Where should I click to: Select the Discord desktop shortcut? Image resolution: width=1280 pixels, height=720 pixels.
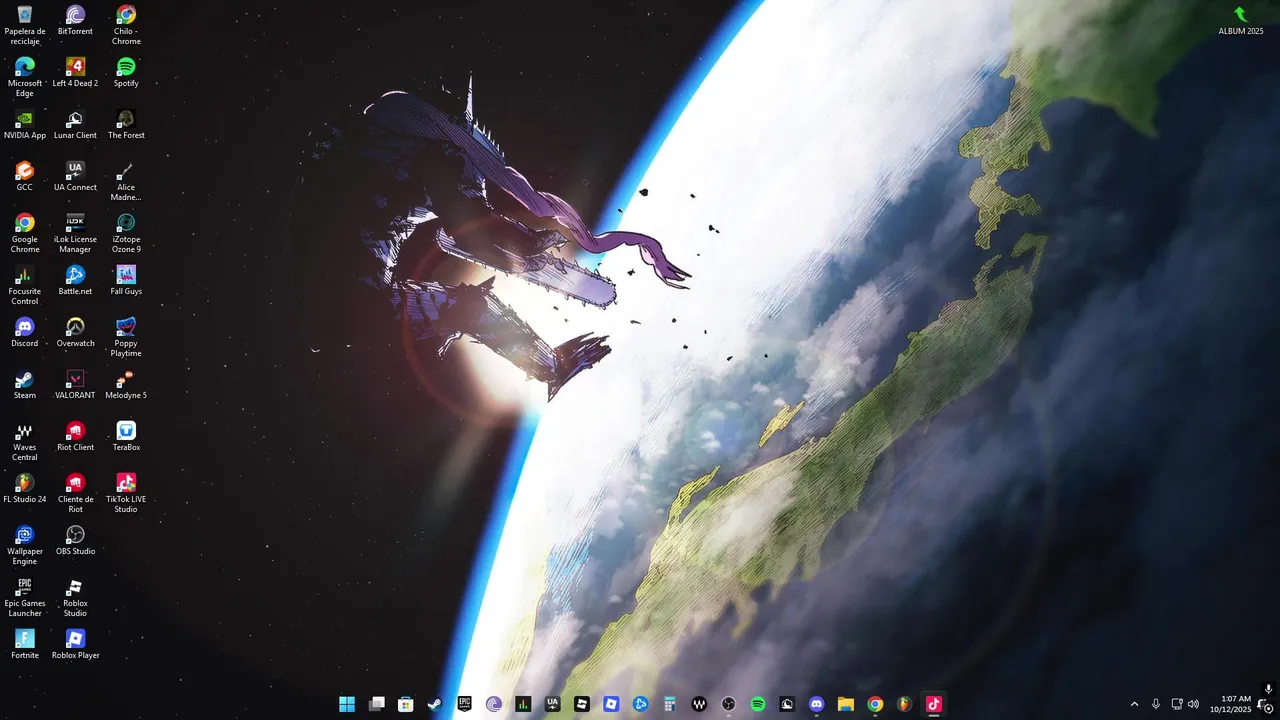25,332
